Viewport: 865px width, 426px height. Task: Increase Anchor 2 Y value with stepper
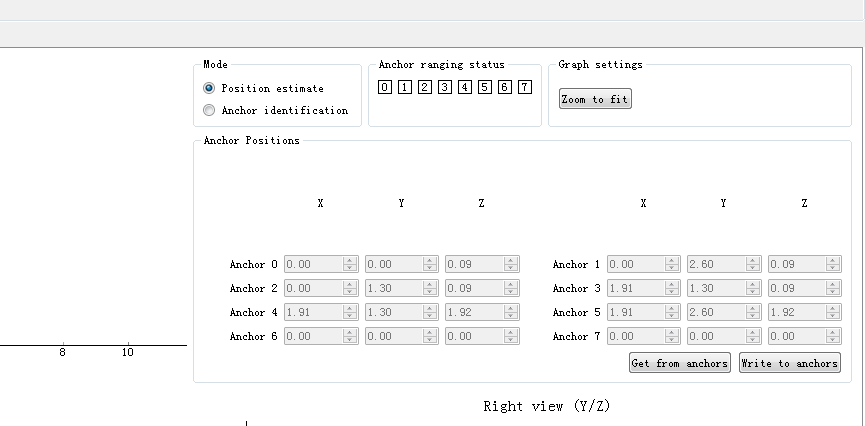coord(431,285)
